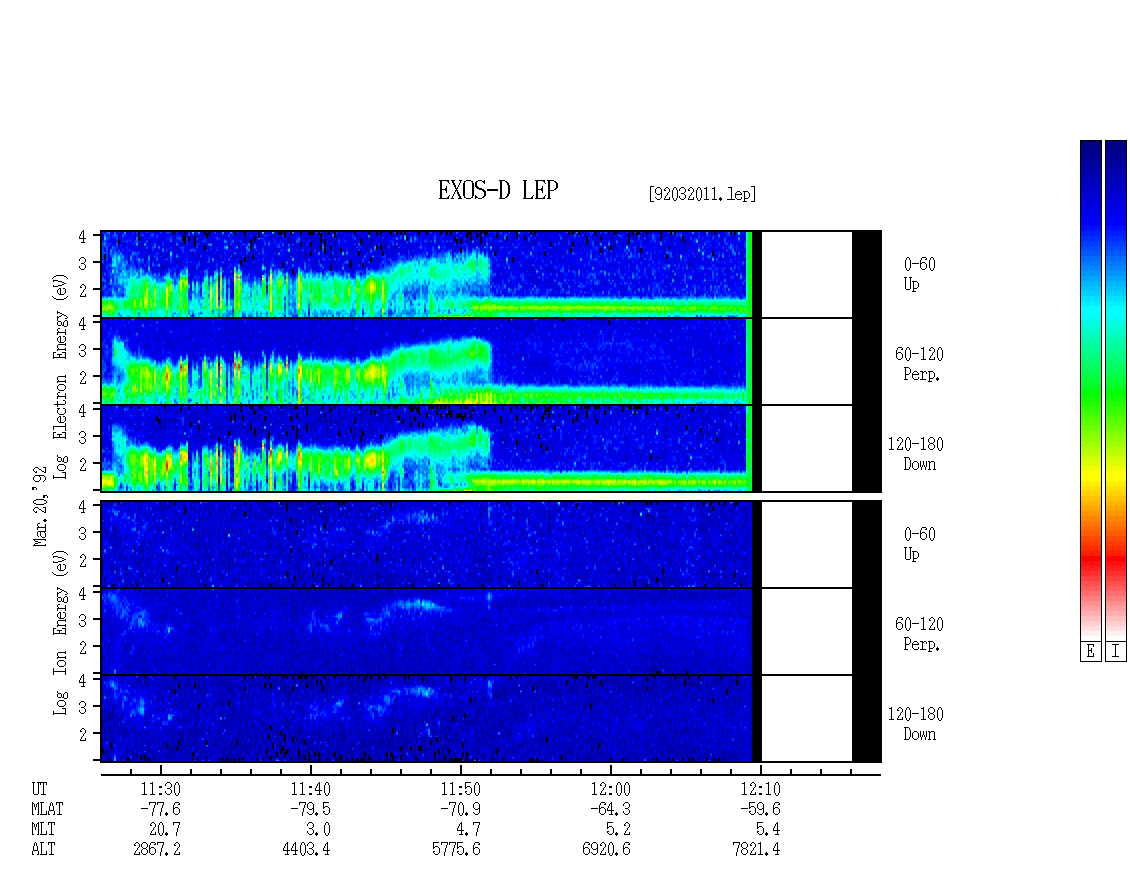Viewport: 1130px width, 875px height.
Task: Click the 0-60 Up label beside ion panels
Action: (x=920, y=544)
